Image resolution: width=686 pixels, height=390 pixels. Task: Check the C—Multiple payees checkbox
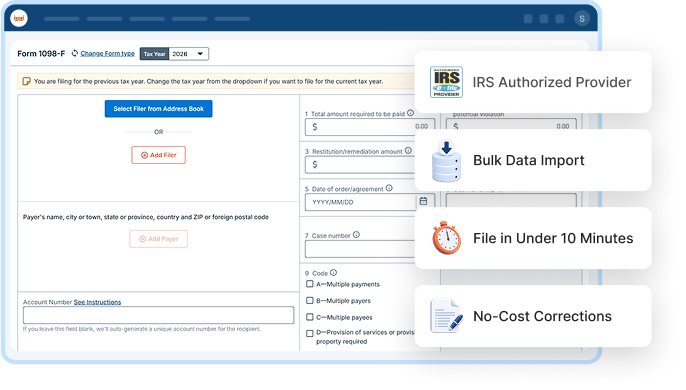tap(310, 317)
